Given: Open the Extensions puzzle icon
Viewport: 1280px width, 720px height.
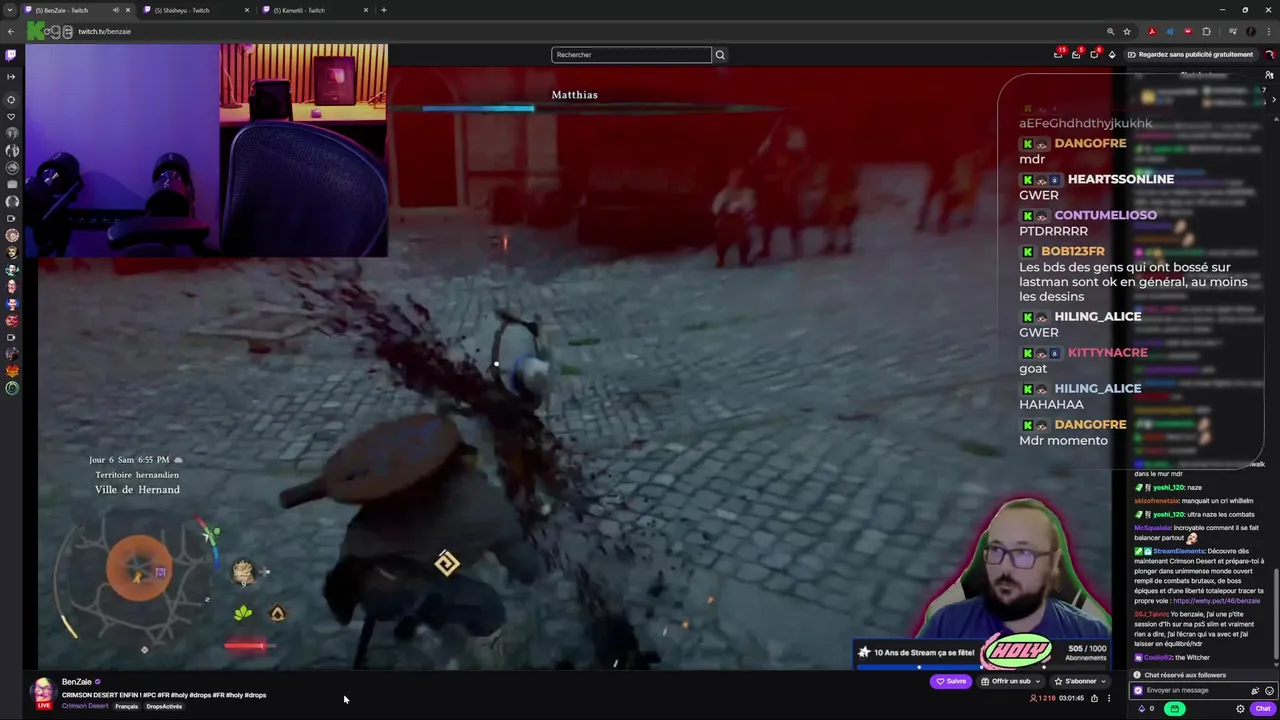Looking at the screenshot, I should tap(1206, 31).
